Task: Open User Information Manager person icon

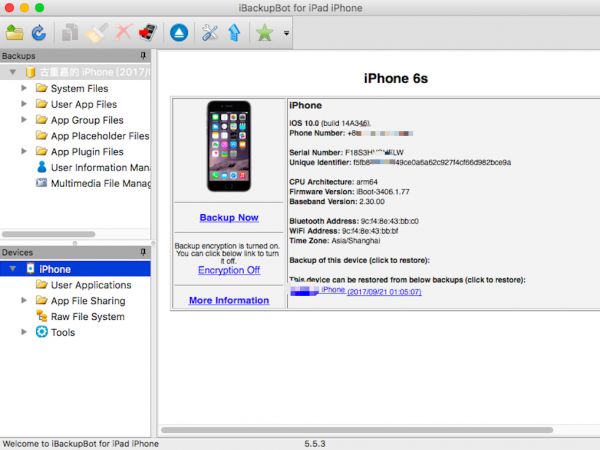Action: pyautogui.click(x=42, y=167)
